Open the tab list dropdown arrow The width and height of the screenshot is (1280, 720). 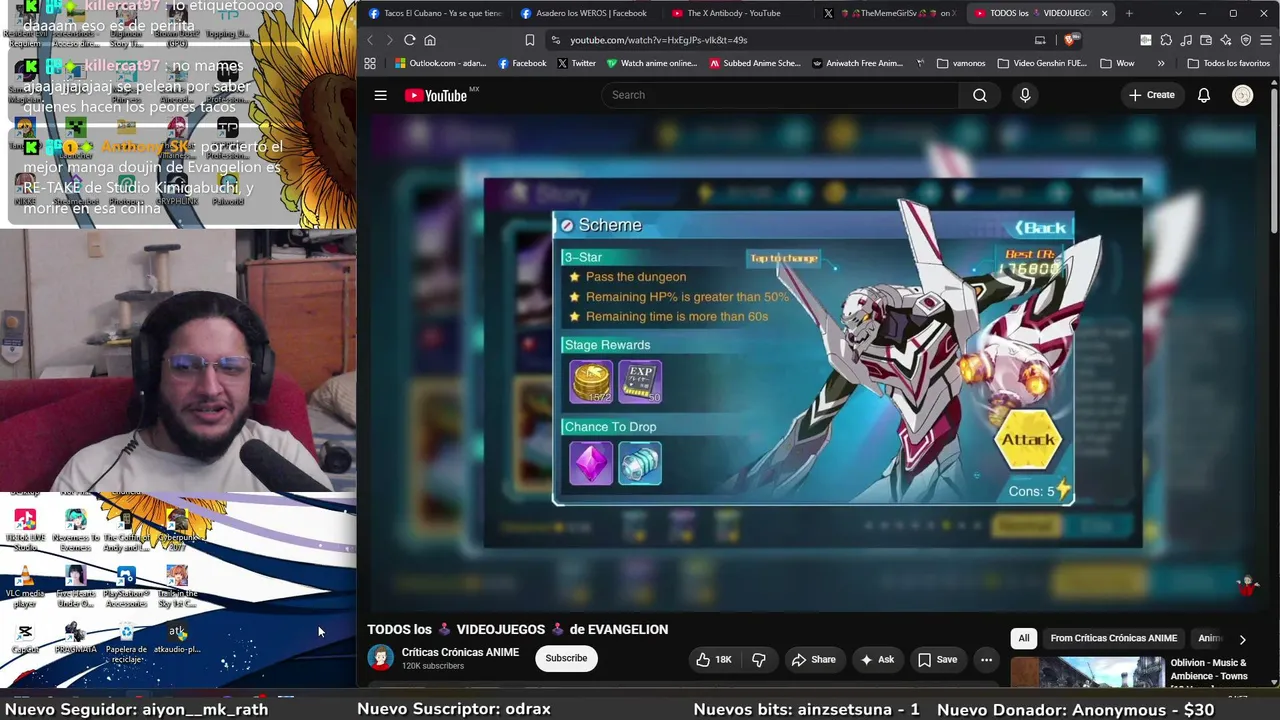click(x=1178, y=13)
